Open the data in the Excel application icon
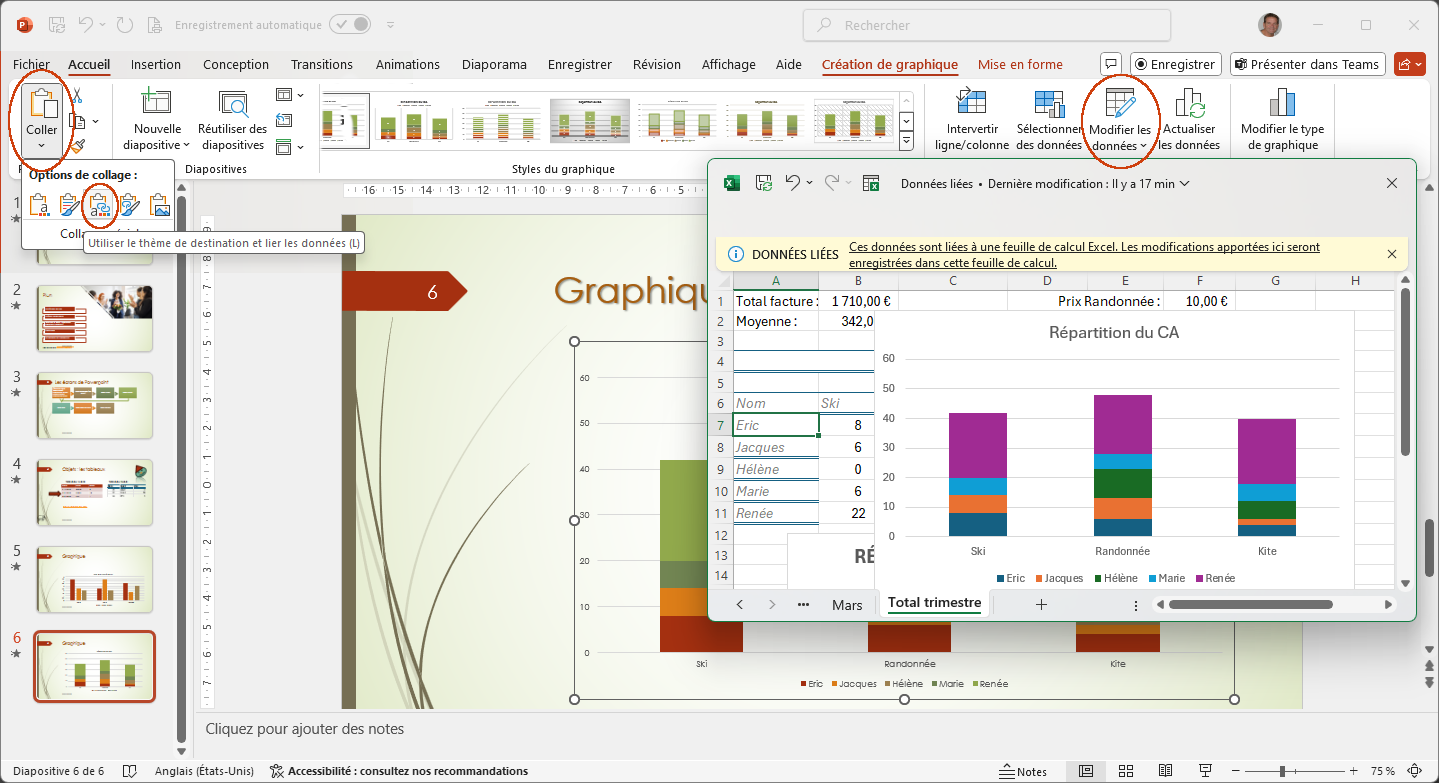Screen dimensions: 1439x783 [871, 183]
